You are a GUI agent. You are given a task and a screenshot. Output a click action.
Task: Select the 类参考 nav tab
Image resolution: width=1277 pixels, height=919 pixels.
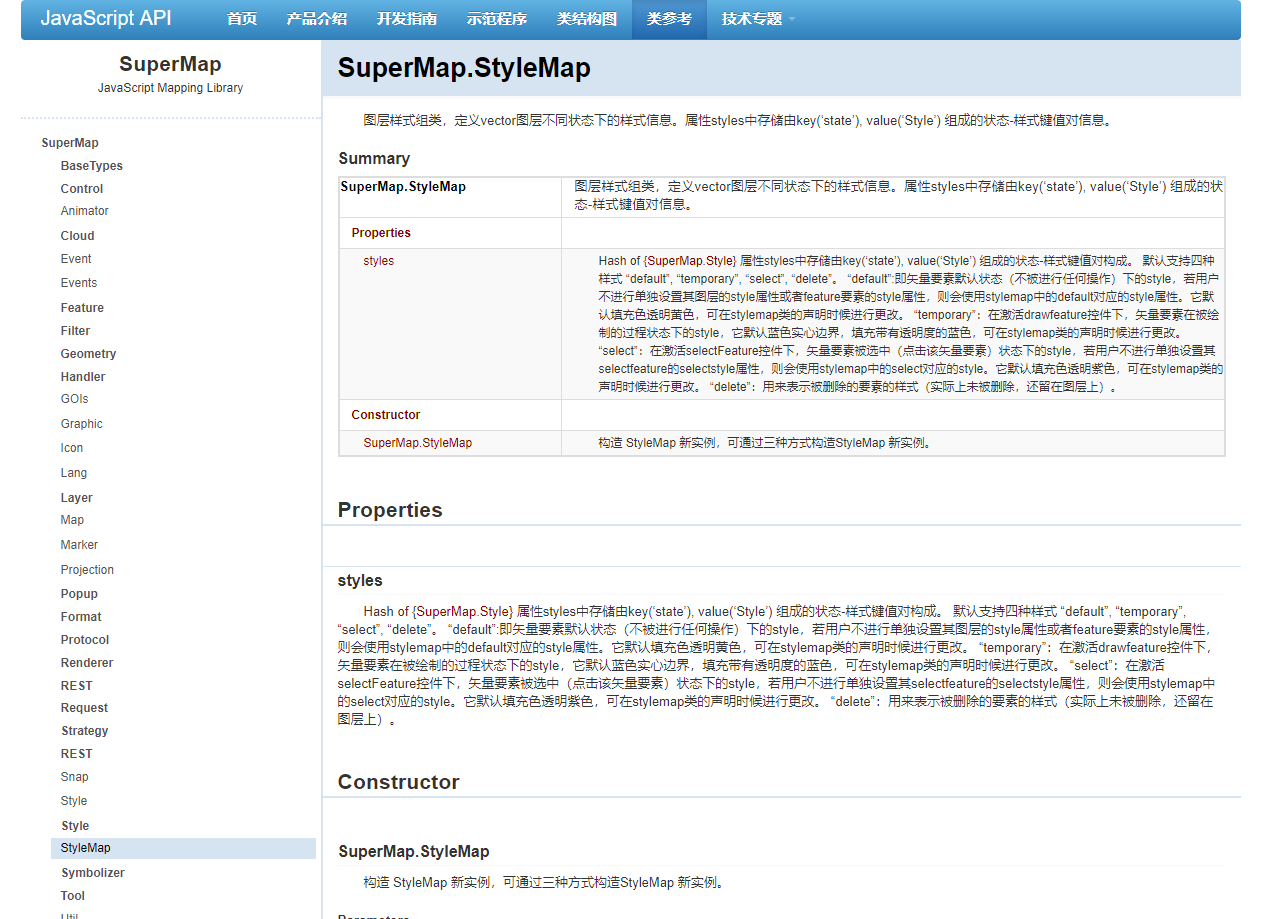pos(669,19)
